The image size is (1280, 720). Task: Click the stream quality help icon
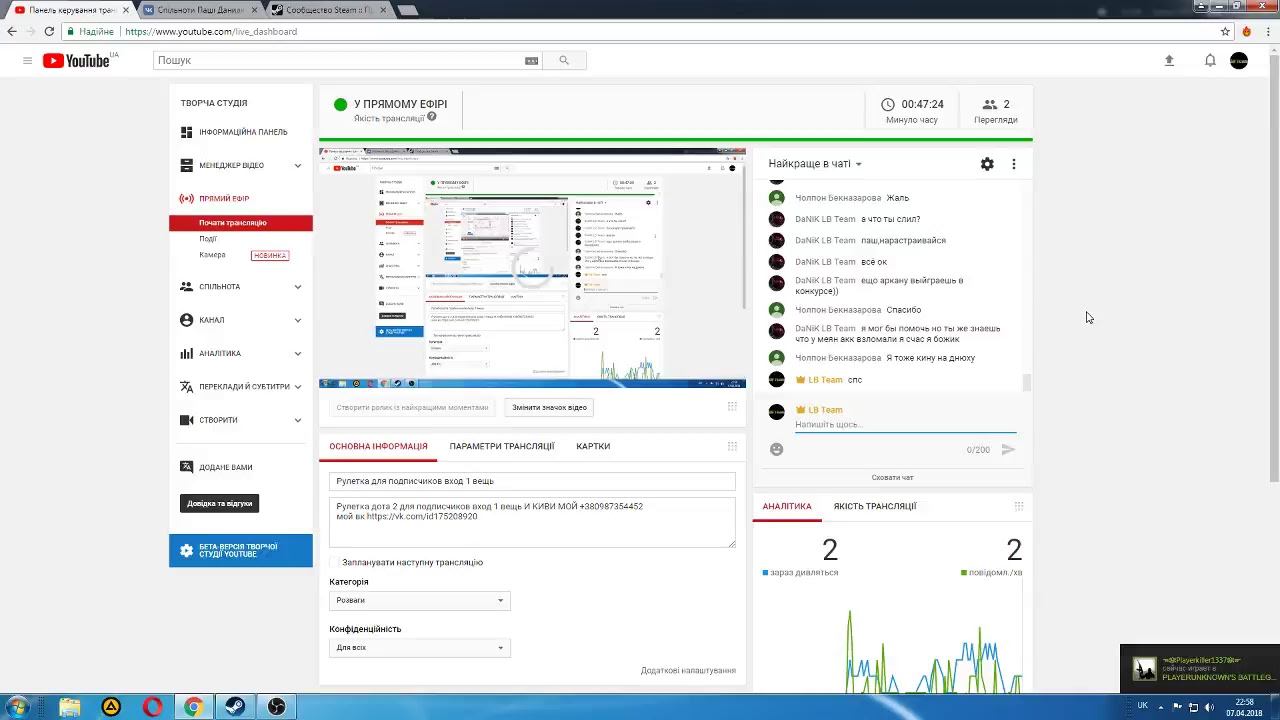pyautogui.click(x=432, y=117)
